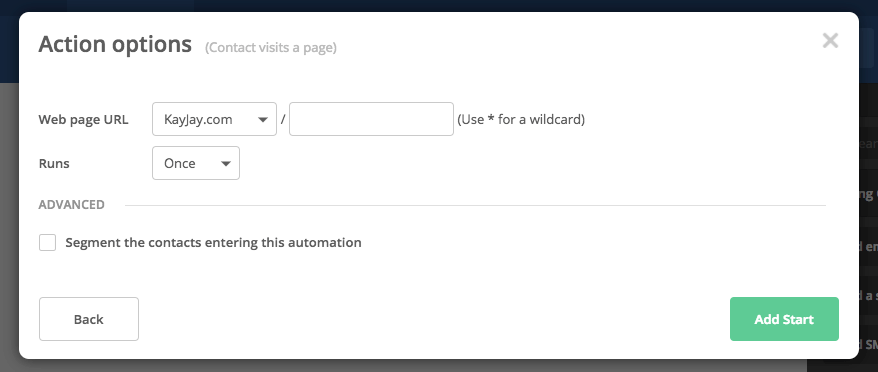The height and width of the screenshot is (372, 878).
Task: Click the slash separator between URL fields
Action: tap(283, 119)
